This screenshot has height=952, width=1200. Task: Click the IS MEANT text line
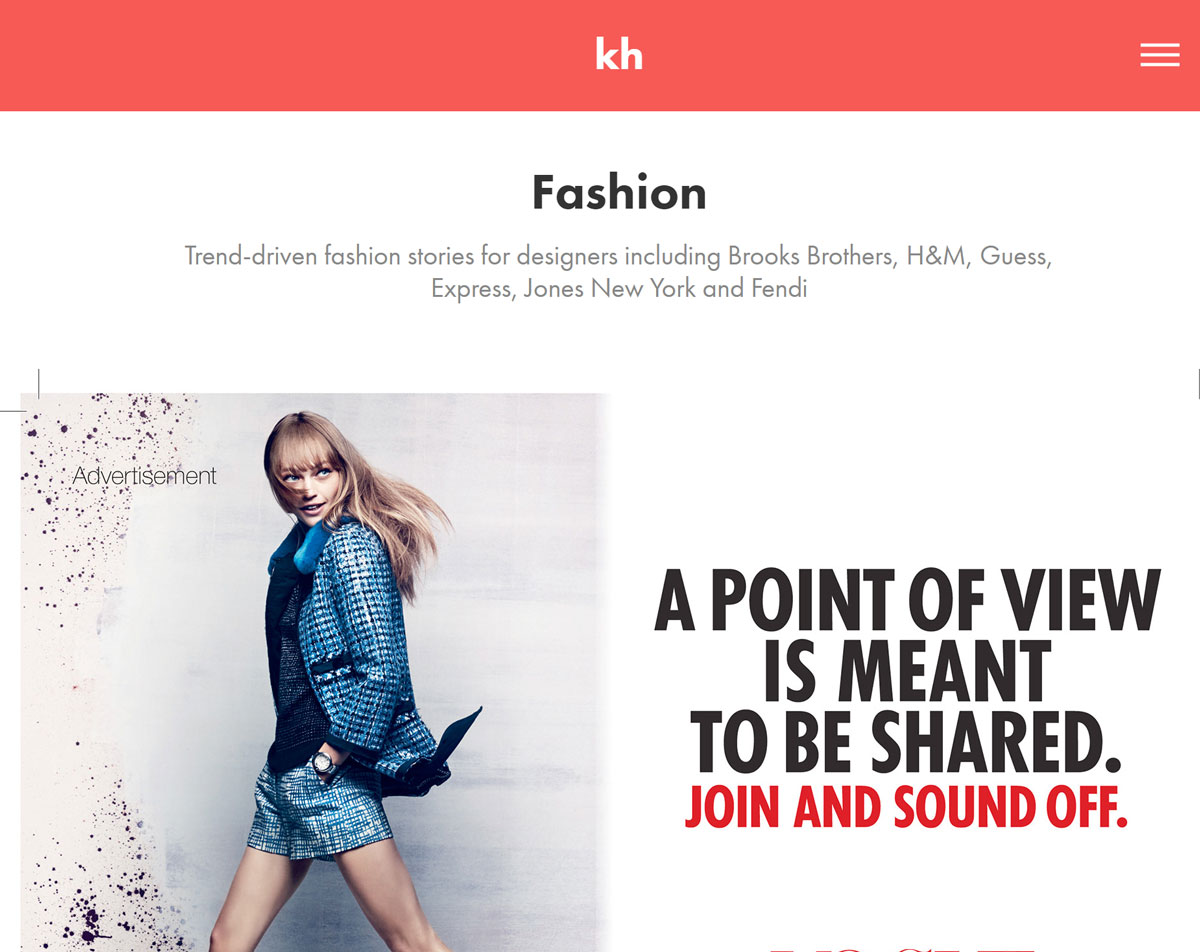(907, 671)
